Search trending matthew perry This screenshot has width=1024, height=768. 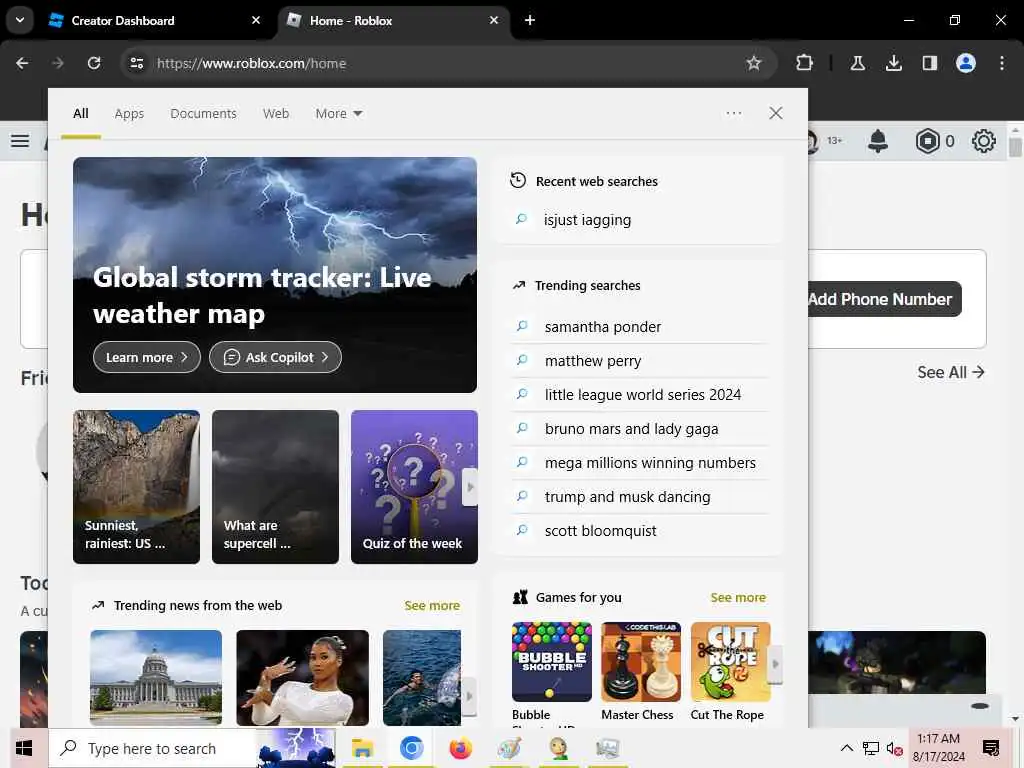click(x=640, y=360)
